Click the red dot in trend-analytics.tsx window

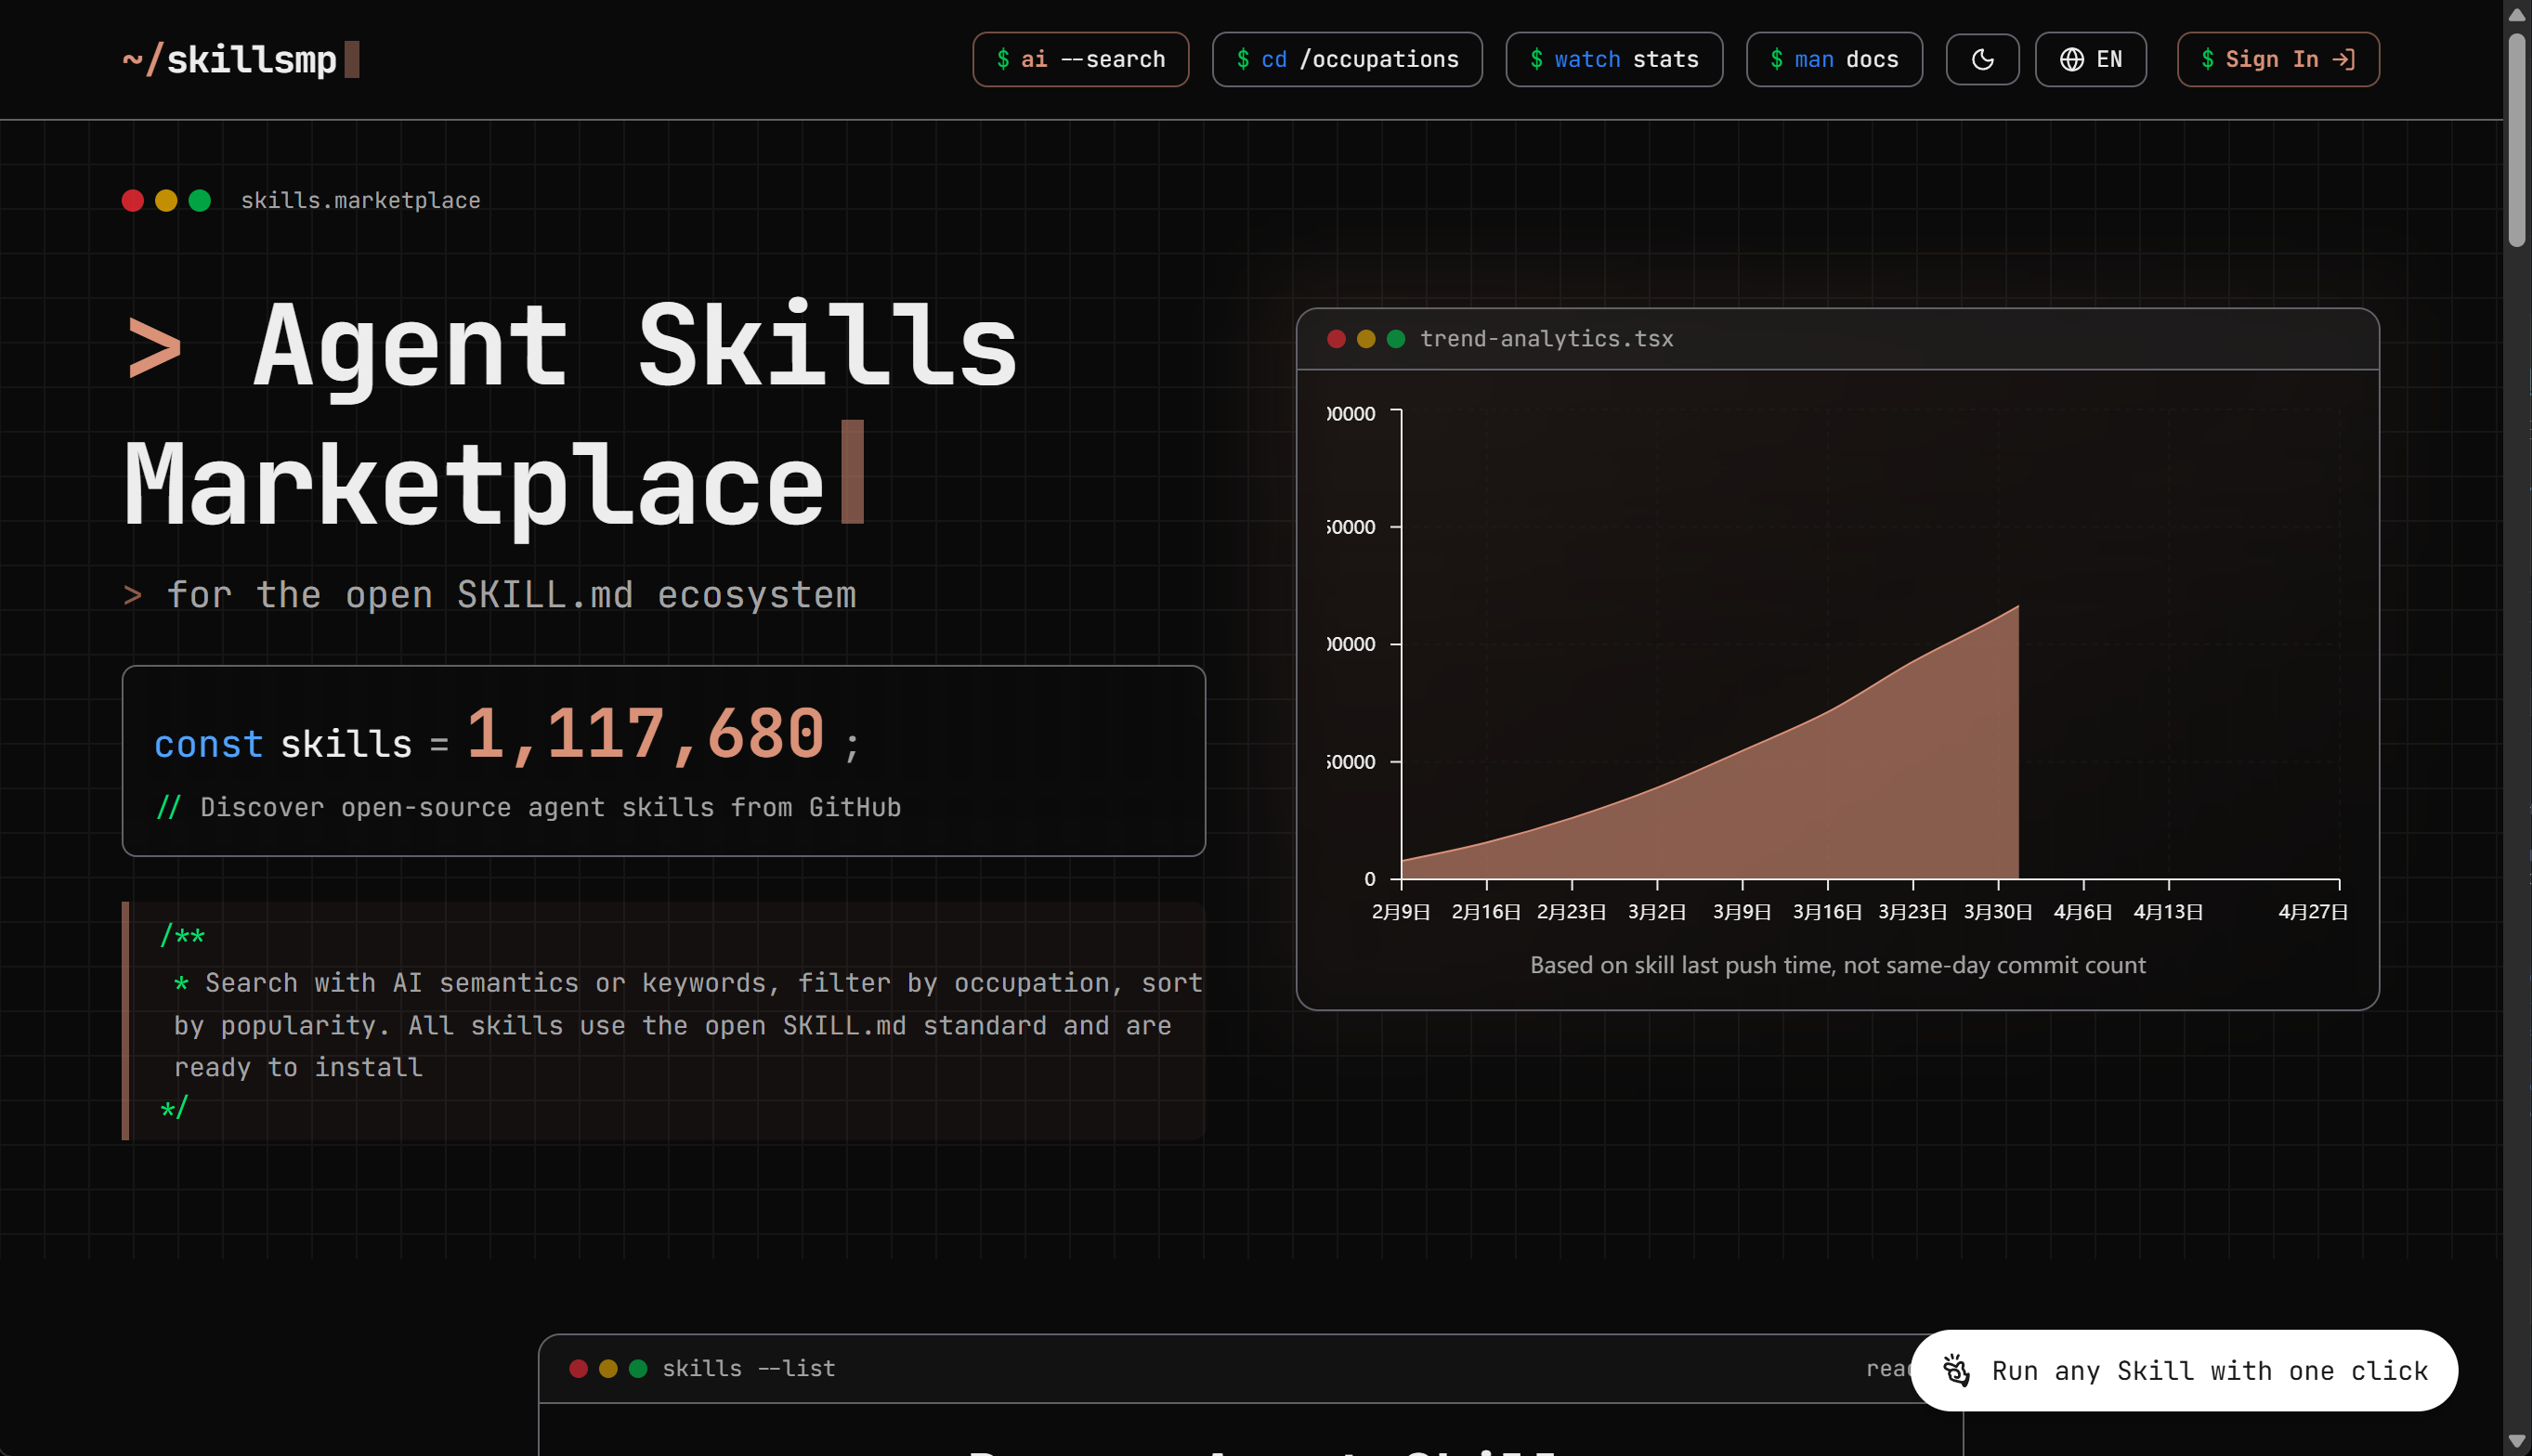click(x=1336, y=339)
